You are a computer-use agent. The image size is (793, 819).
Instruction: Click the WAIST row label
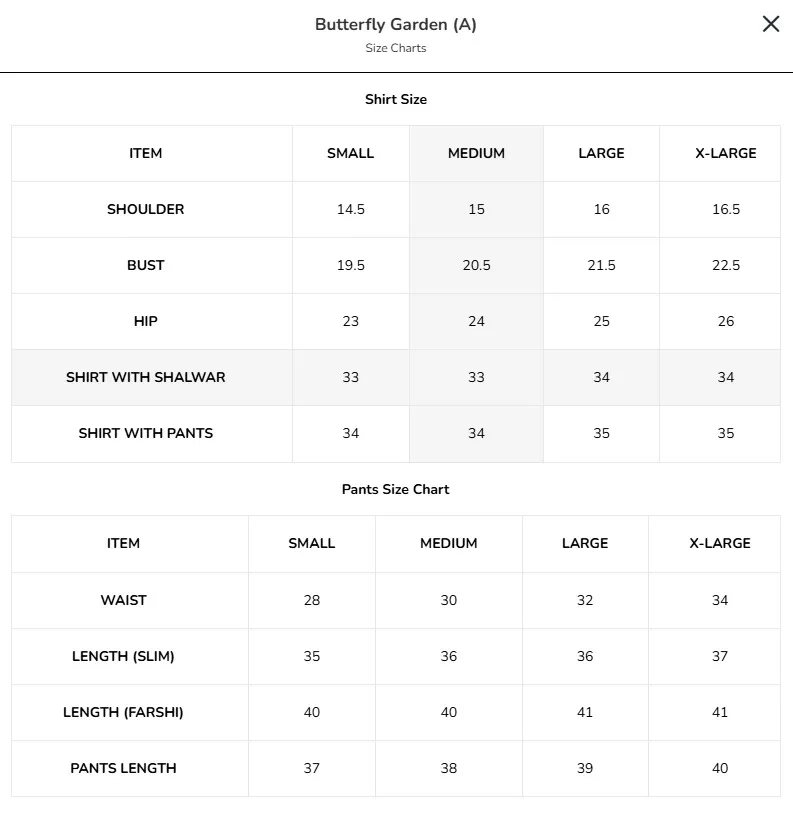pos(123,600)
